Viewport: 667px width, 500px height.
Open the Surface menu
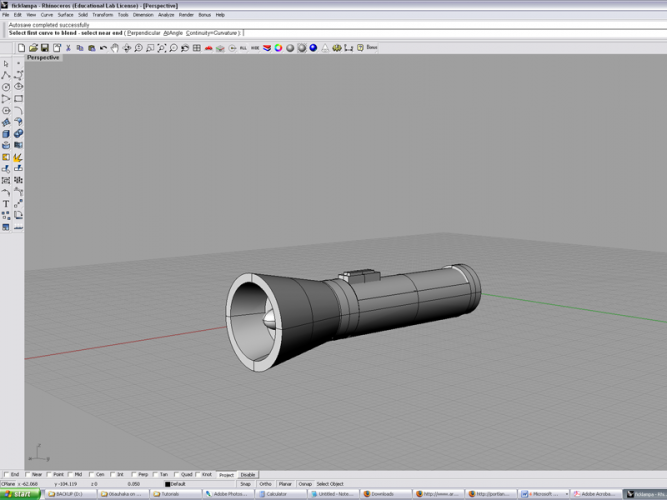pos(65,15)
